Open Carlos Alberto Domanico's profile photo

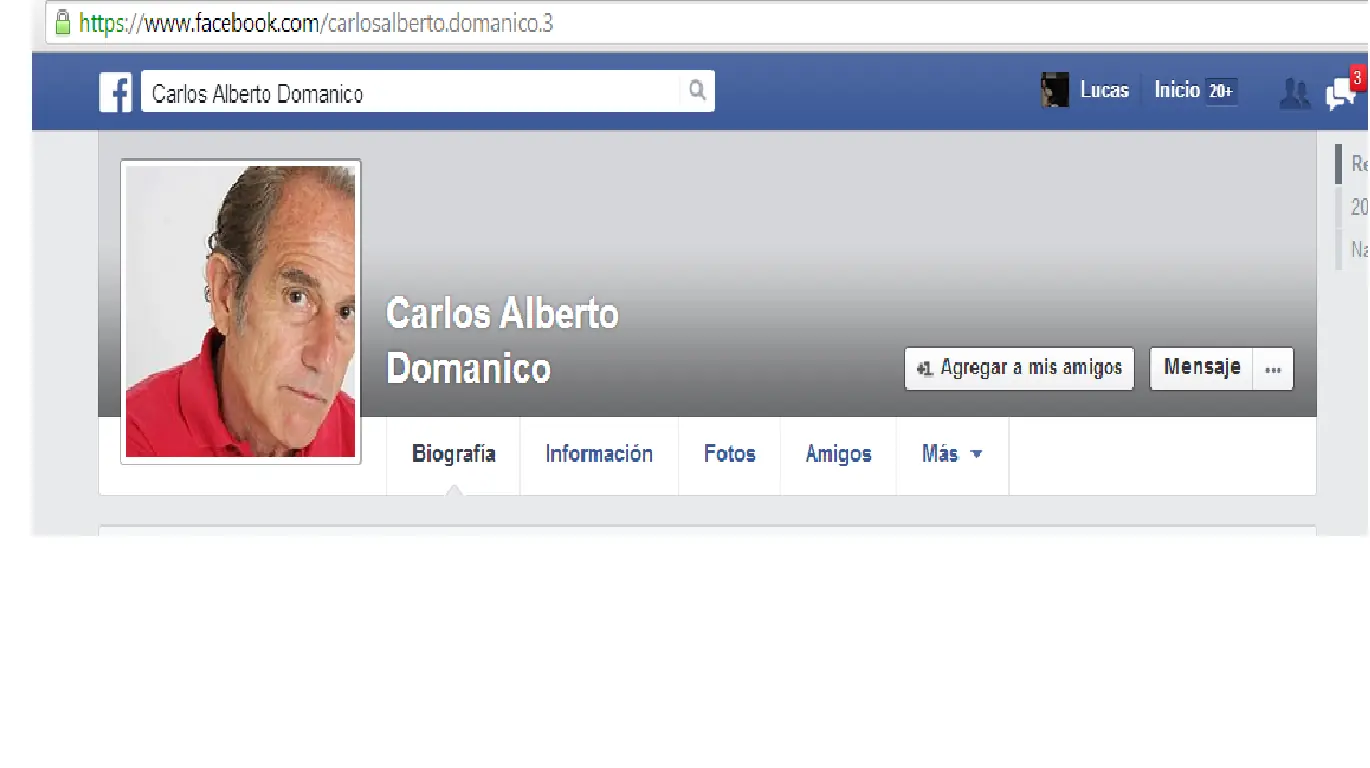click(241, 311)
